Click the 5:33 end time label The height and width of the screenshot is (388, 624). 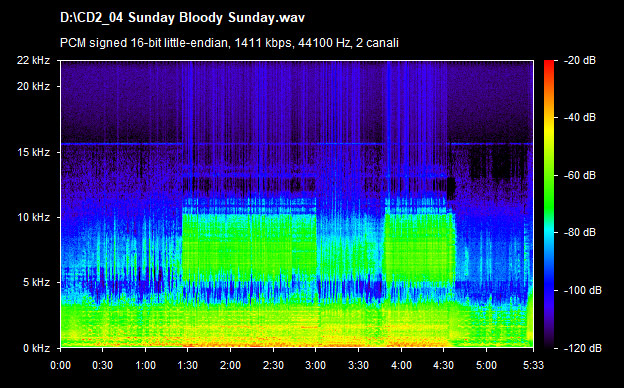[533, 365]
